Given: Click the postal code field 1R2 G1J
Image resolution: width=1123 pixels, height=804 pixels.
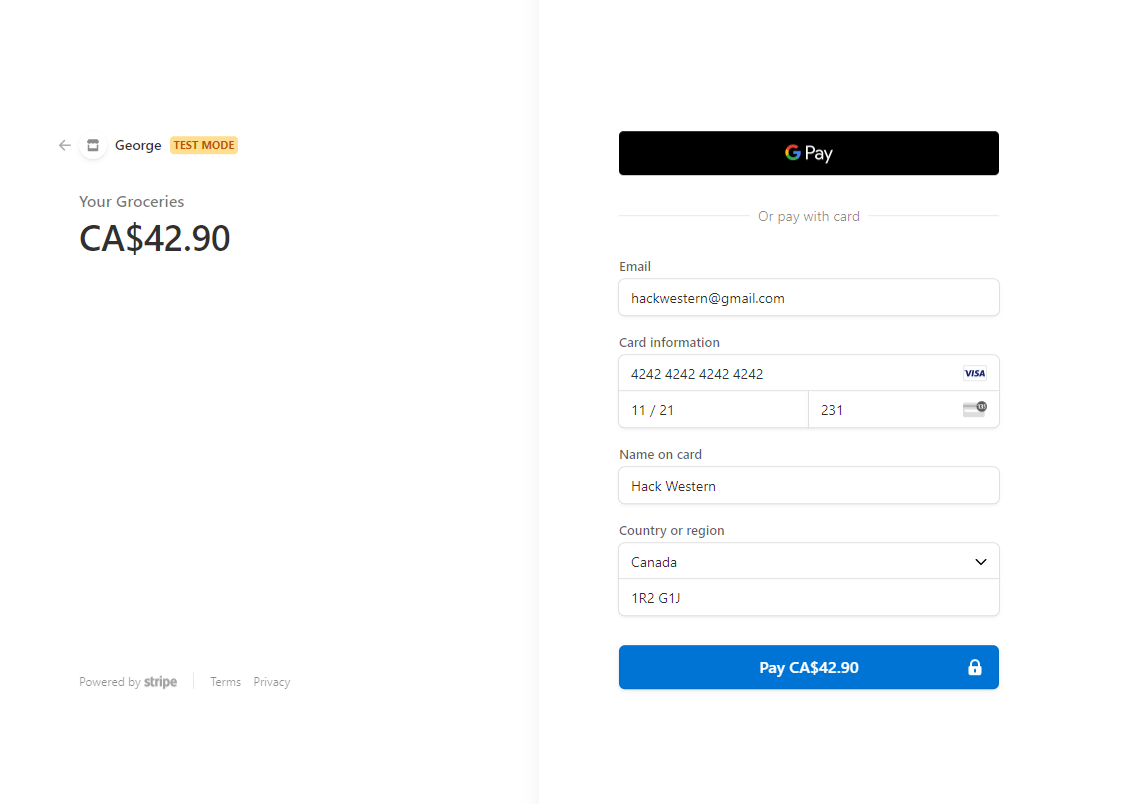Looking at the screenshot, I should [809, 597].
